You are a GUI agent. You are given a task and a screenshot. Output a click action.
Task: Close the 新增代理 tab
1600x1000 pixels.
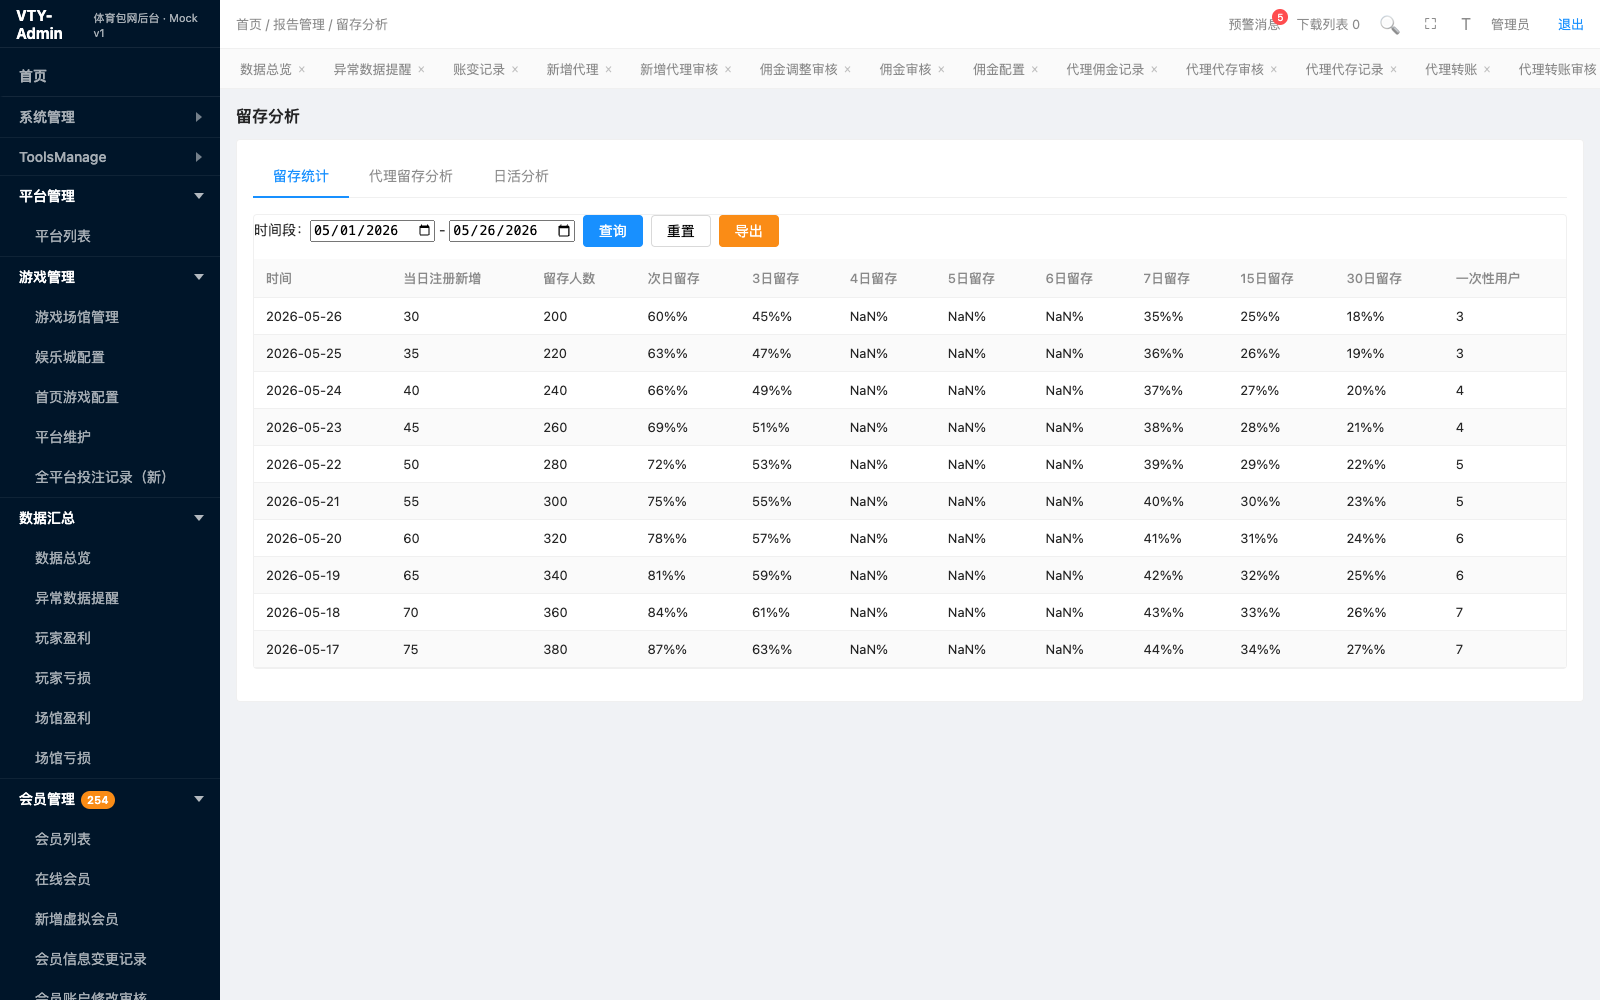click(608, 70)
